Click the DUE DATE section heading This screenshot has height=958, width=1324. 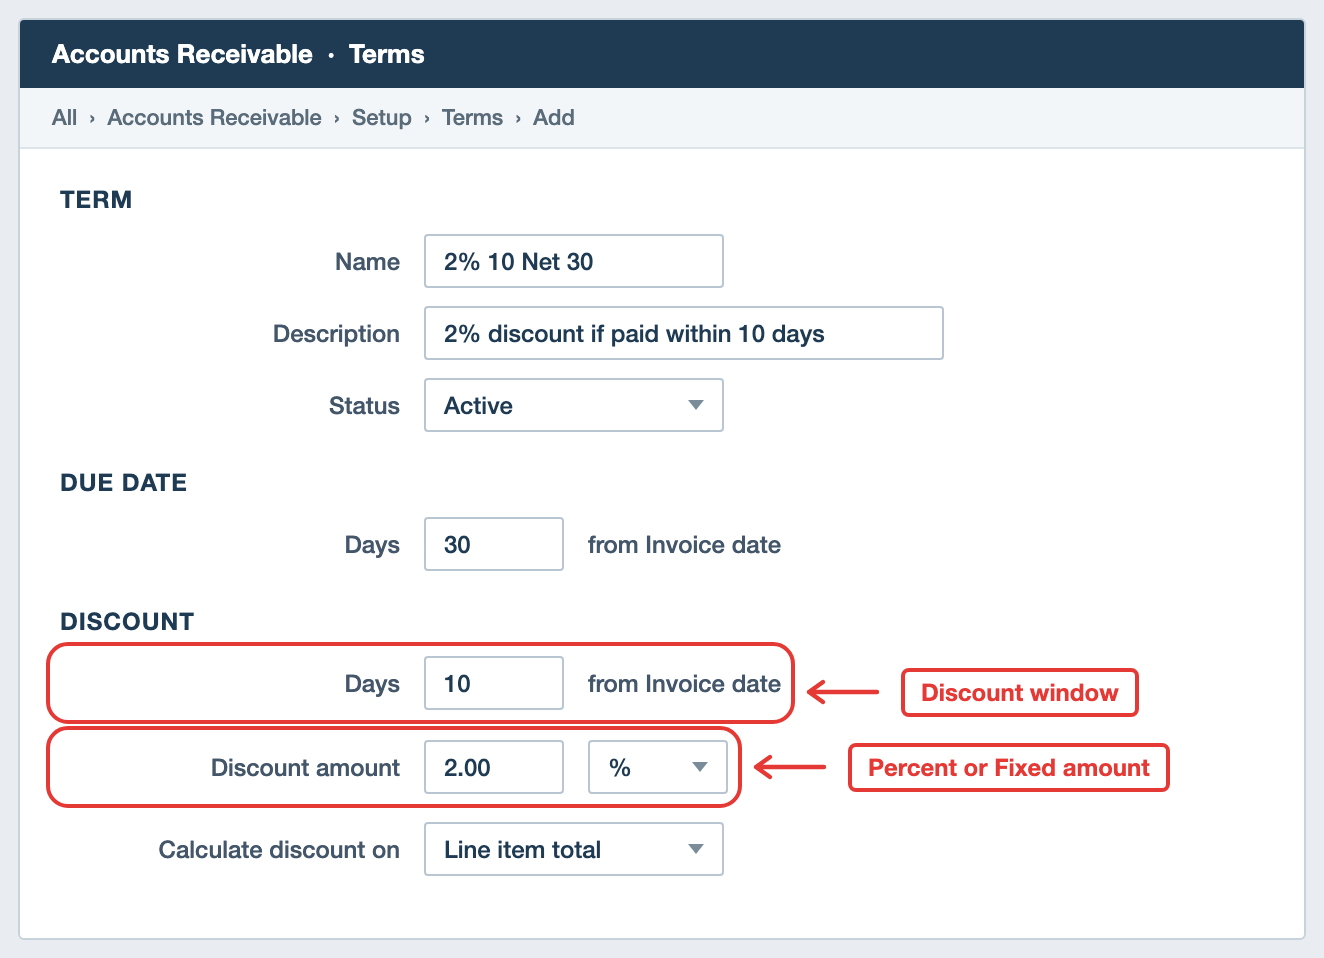coord(124,482)
